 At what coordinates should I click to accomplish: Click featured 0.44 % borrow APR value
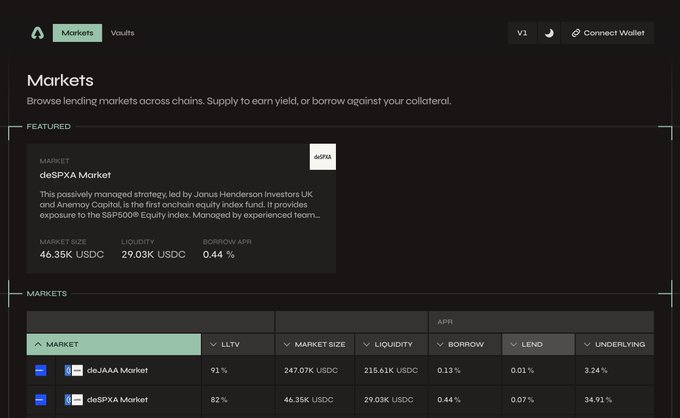click(x=219, y=255)
